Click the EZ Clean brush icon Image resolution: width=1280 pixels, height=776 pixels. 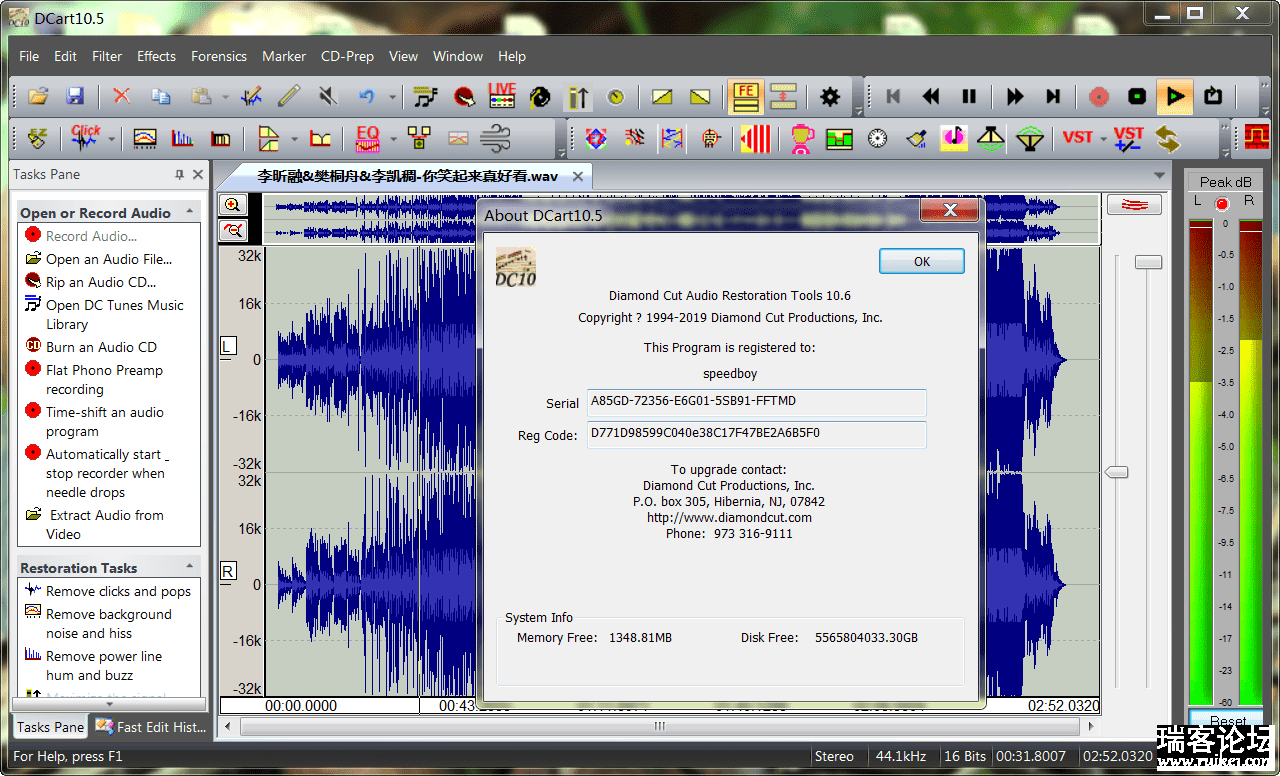pos(38,138)
